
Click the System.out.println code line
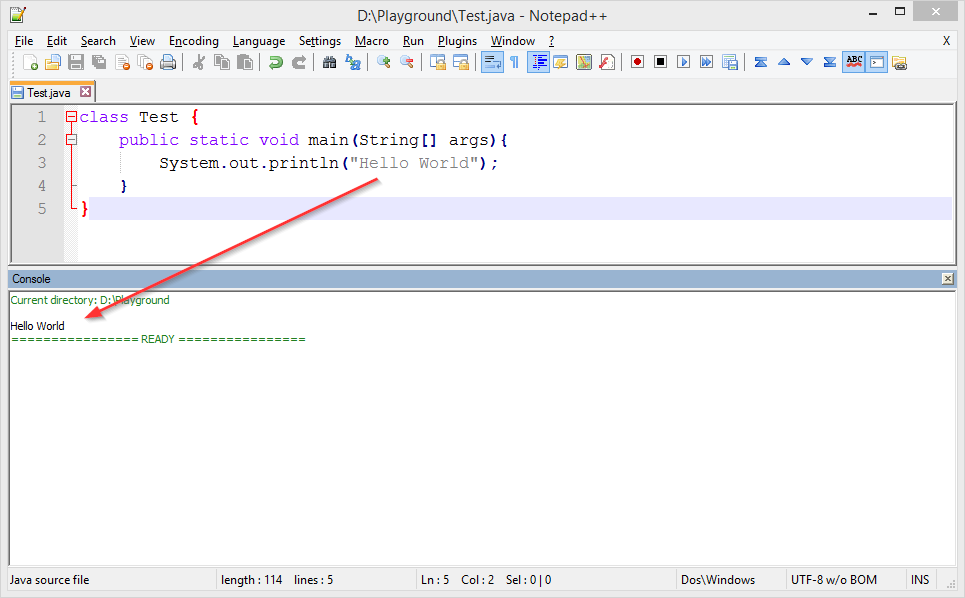tap(328, 163)
